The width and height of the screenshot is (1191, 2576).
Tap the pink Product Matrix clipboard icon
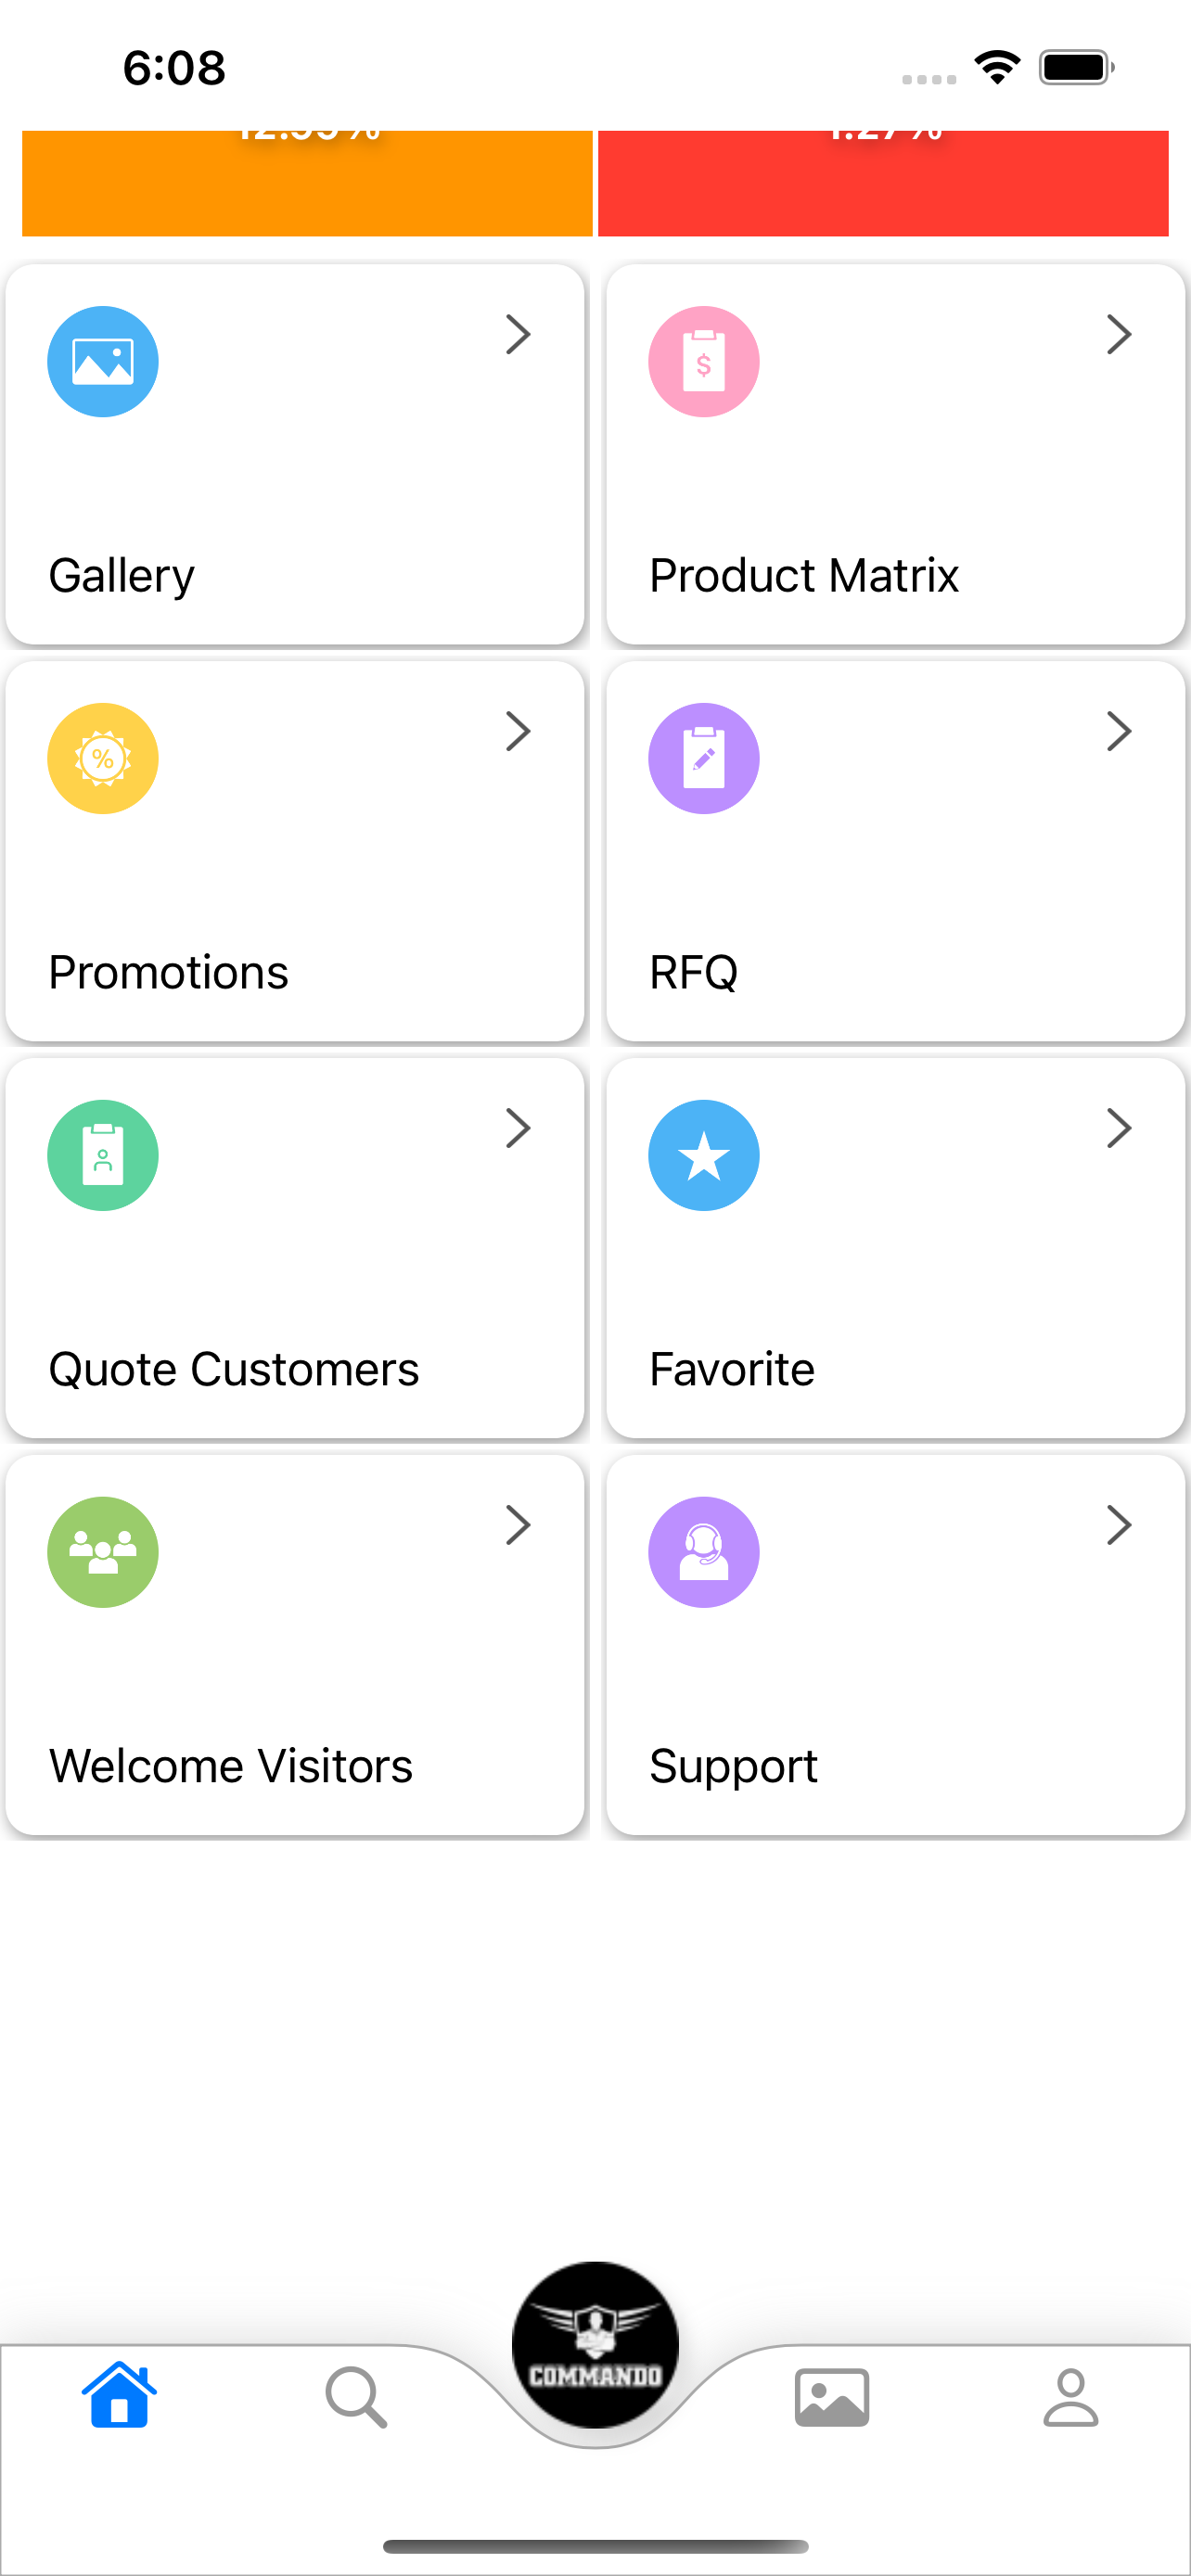[x=703, y=361]
